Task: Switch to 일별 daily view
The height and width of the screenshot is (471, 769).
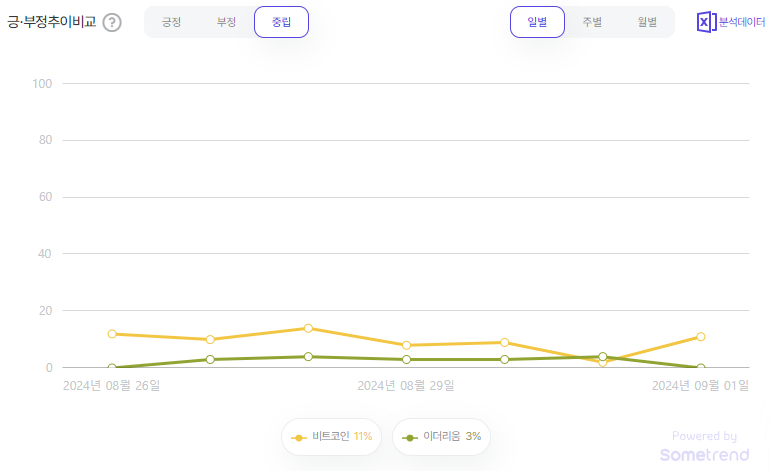Action: coord(538,22)
